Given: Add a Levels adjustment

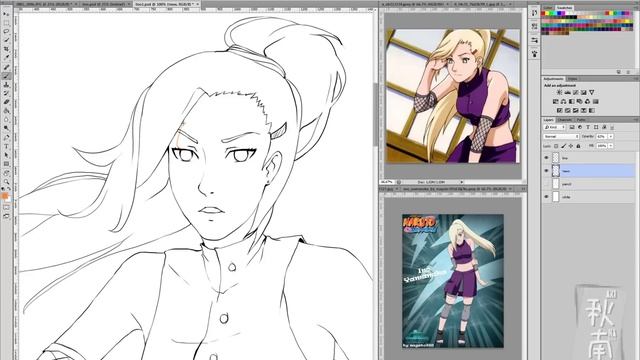Looking at the screenshot, I should tap(567, 93).
